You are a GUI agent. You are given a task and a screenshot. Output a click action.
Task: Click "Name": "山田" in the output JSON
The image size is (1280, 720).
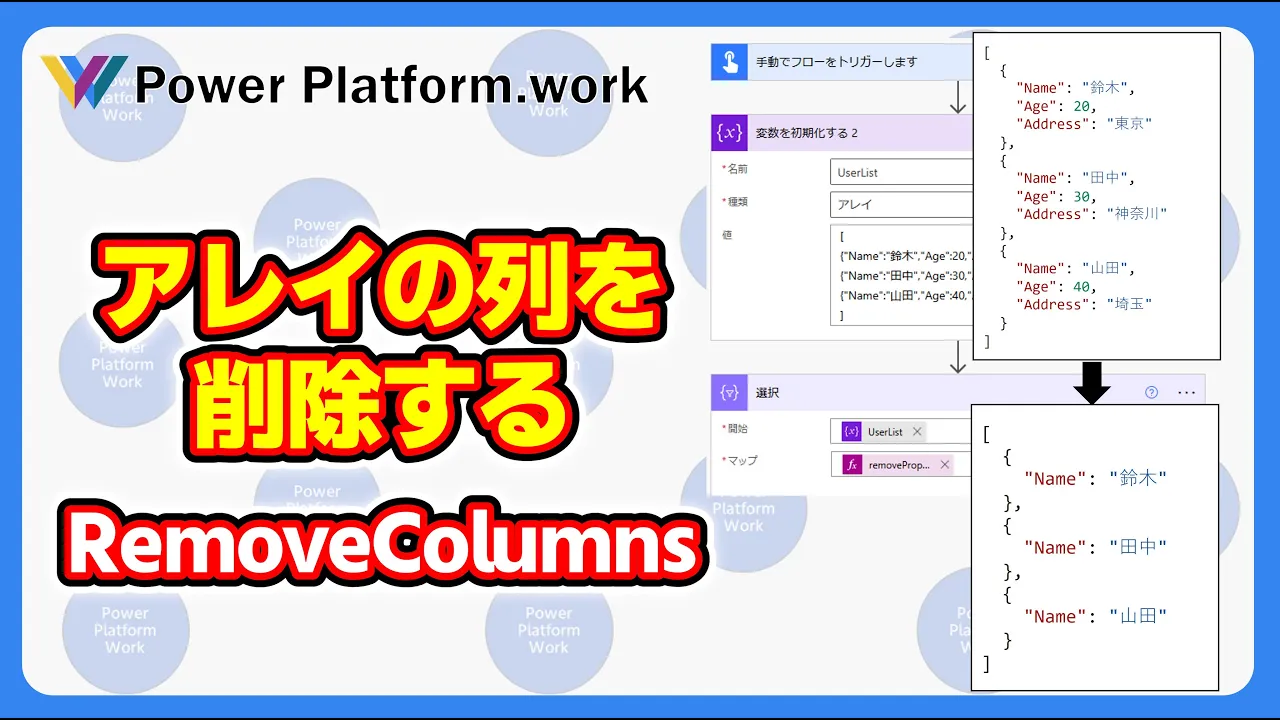(x=1096, y=617)
